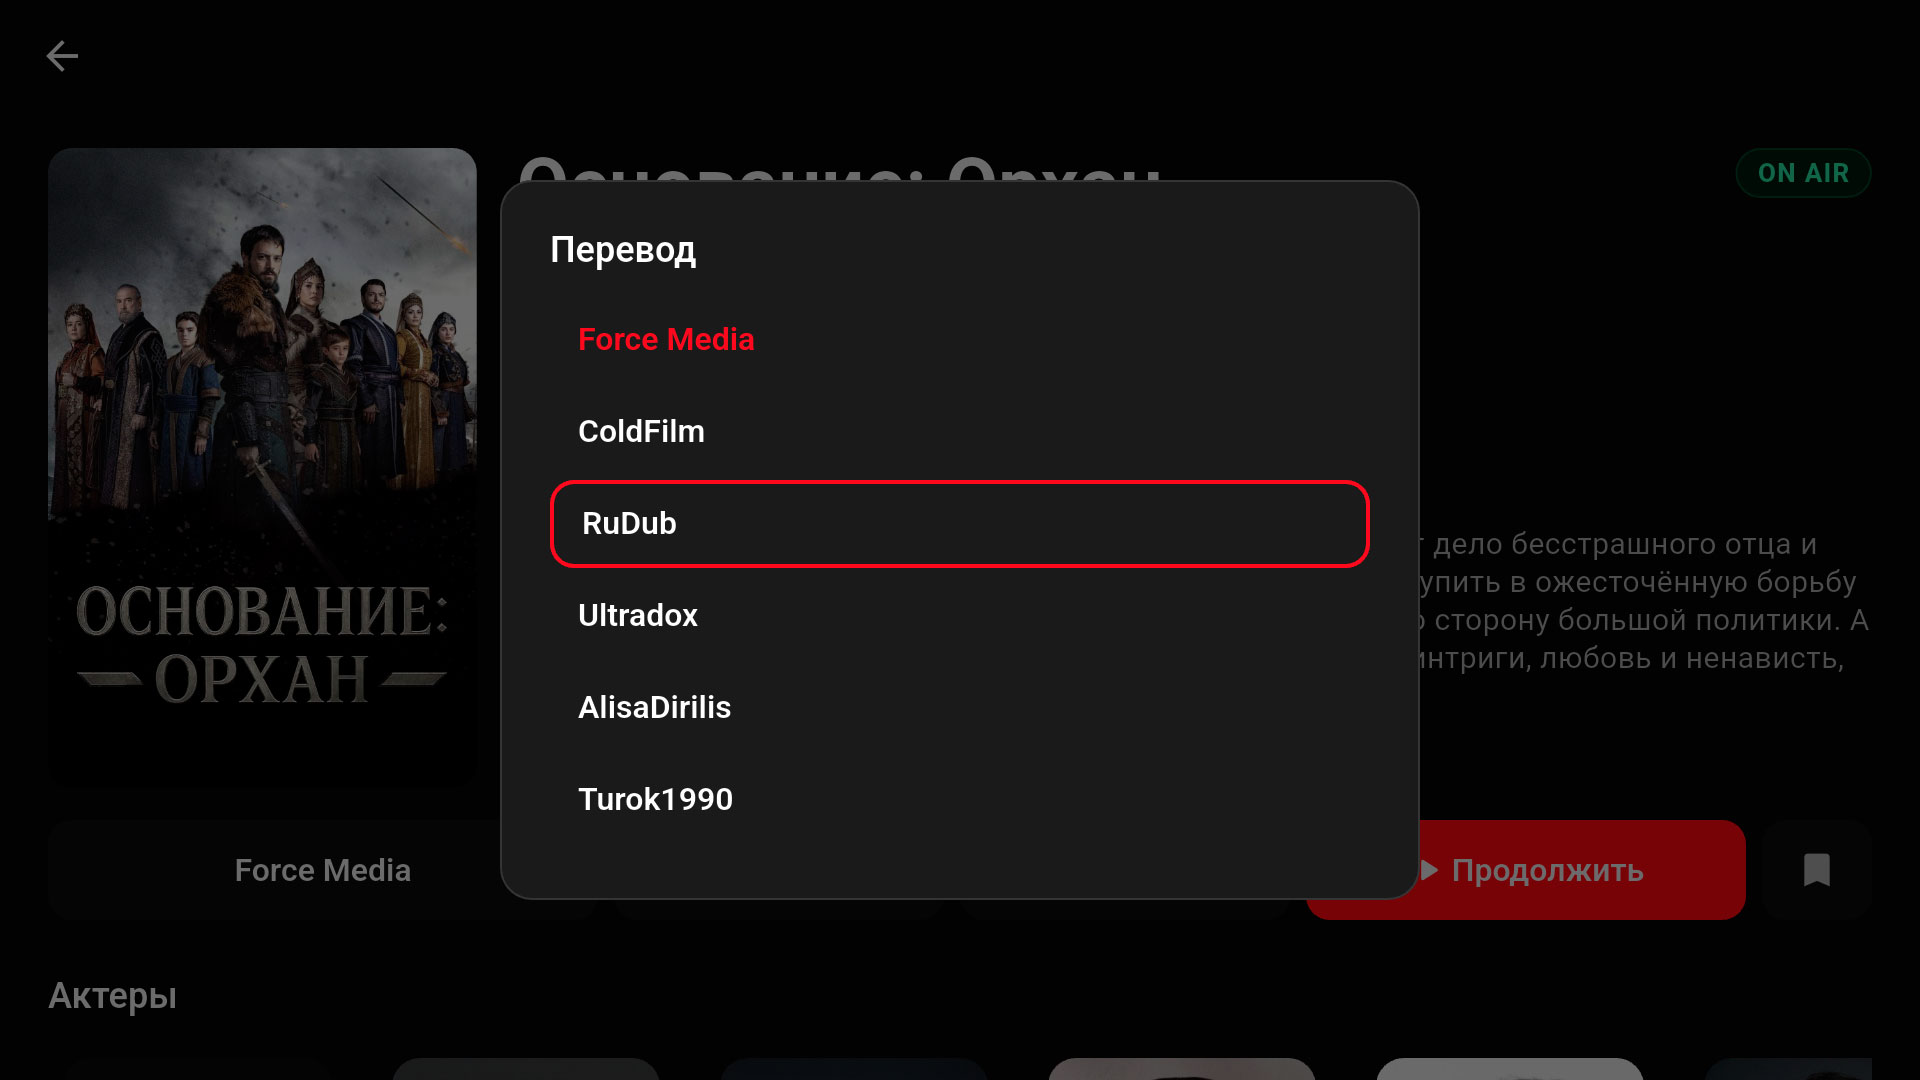This screenshot has width=1920, height=1080.
Task: Pick Ultradox from the translation list
Action: (638, 615)
